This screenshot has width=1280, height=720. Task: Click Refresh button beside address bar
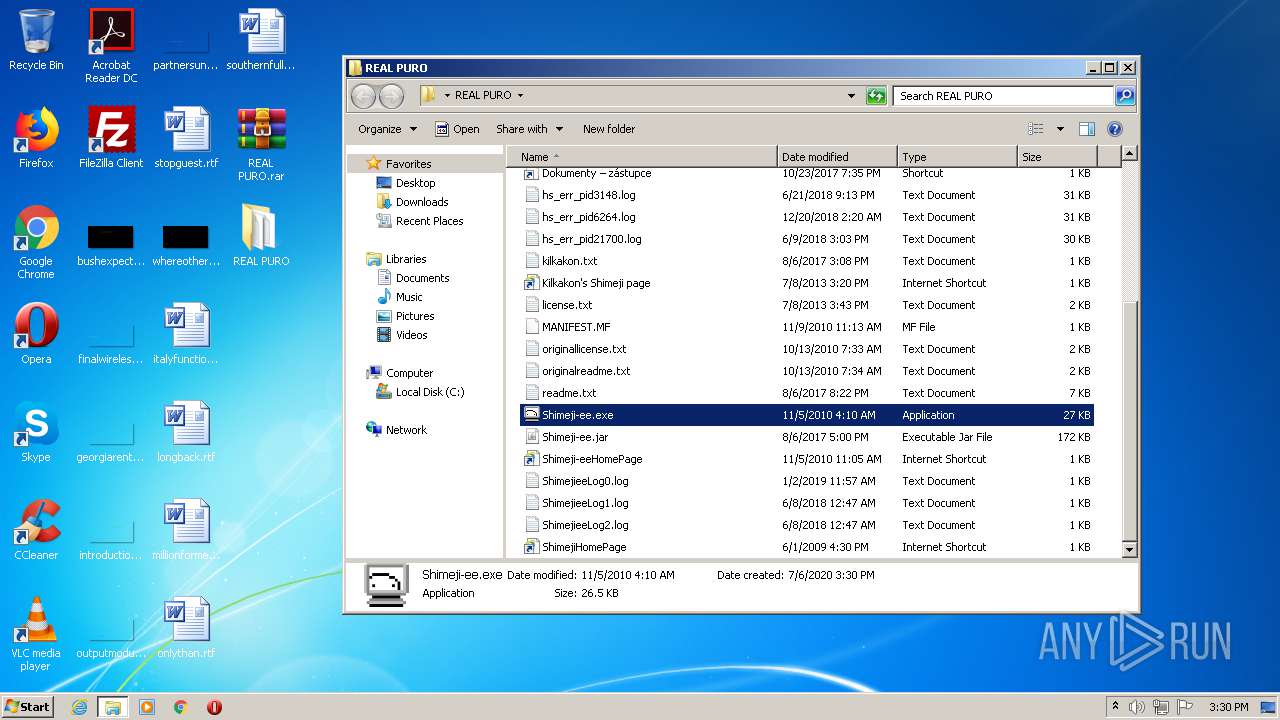pos(876,96)
